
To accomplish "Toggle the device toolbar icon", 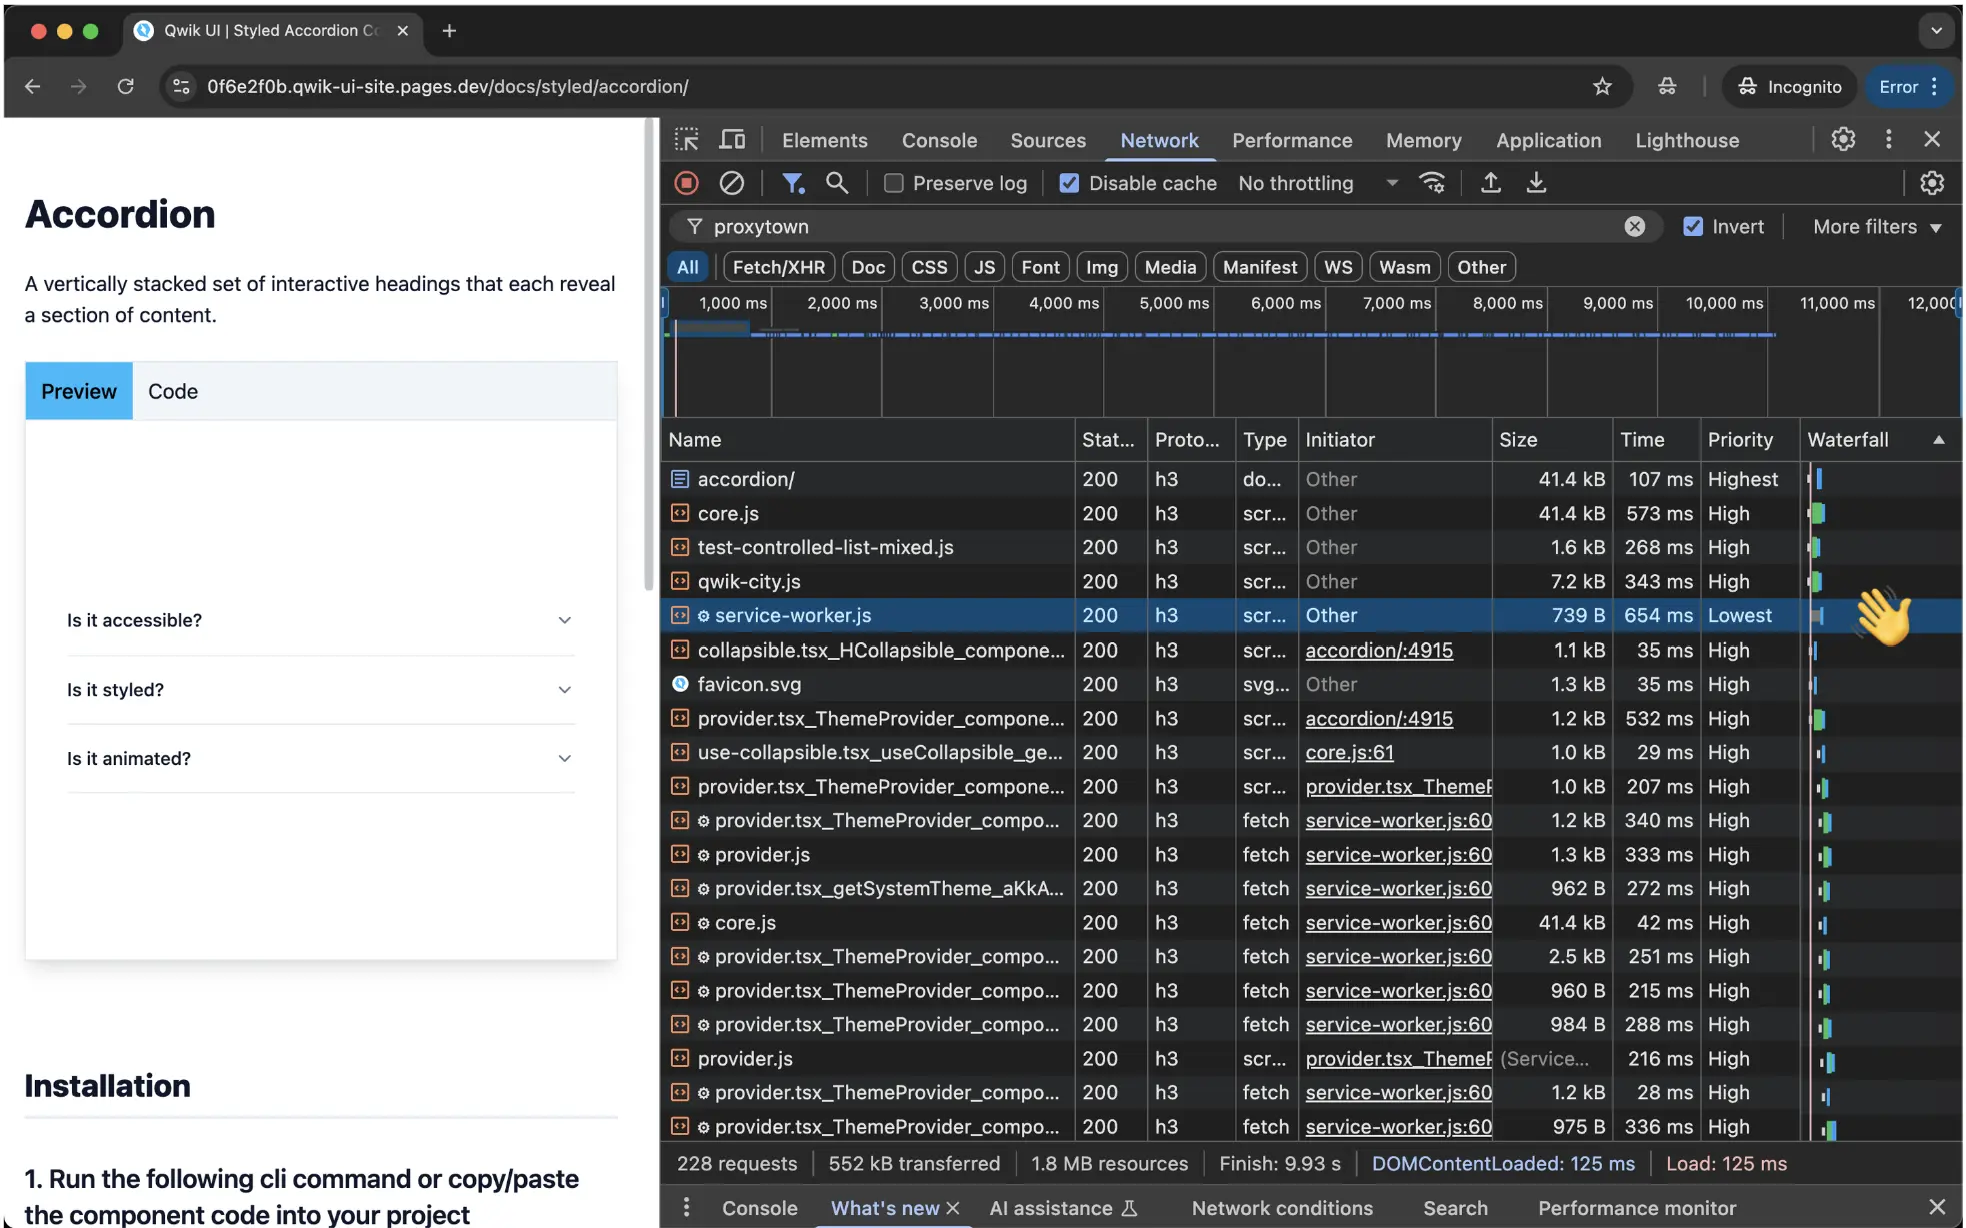I will 732,140.
